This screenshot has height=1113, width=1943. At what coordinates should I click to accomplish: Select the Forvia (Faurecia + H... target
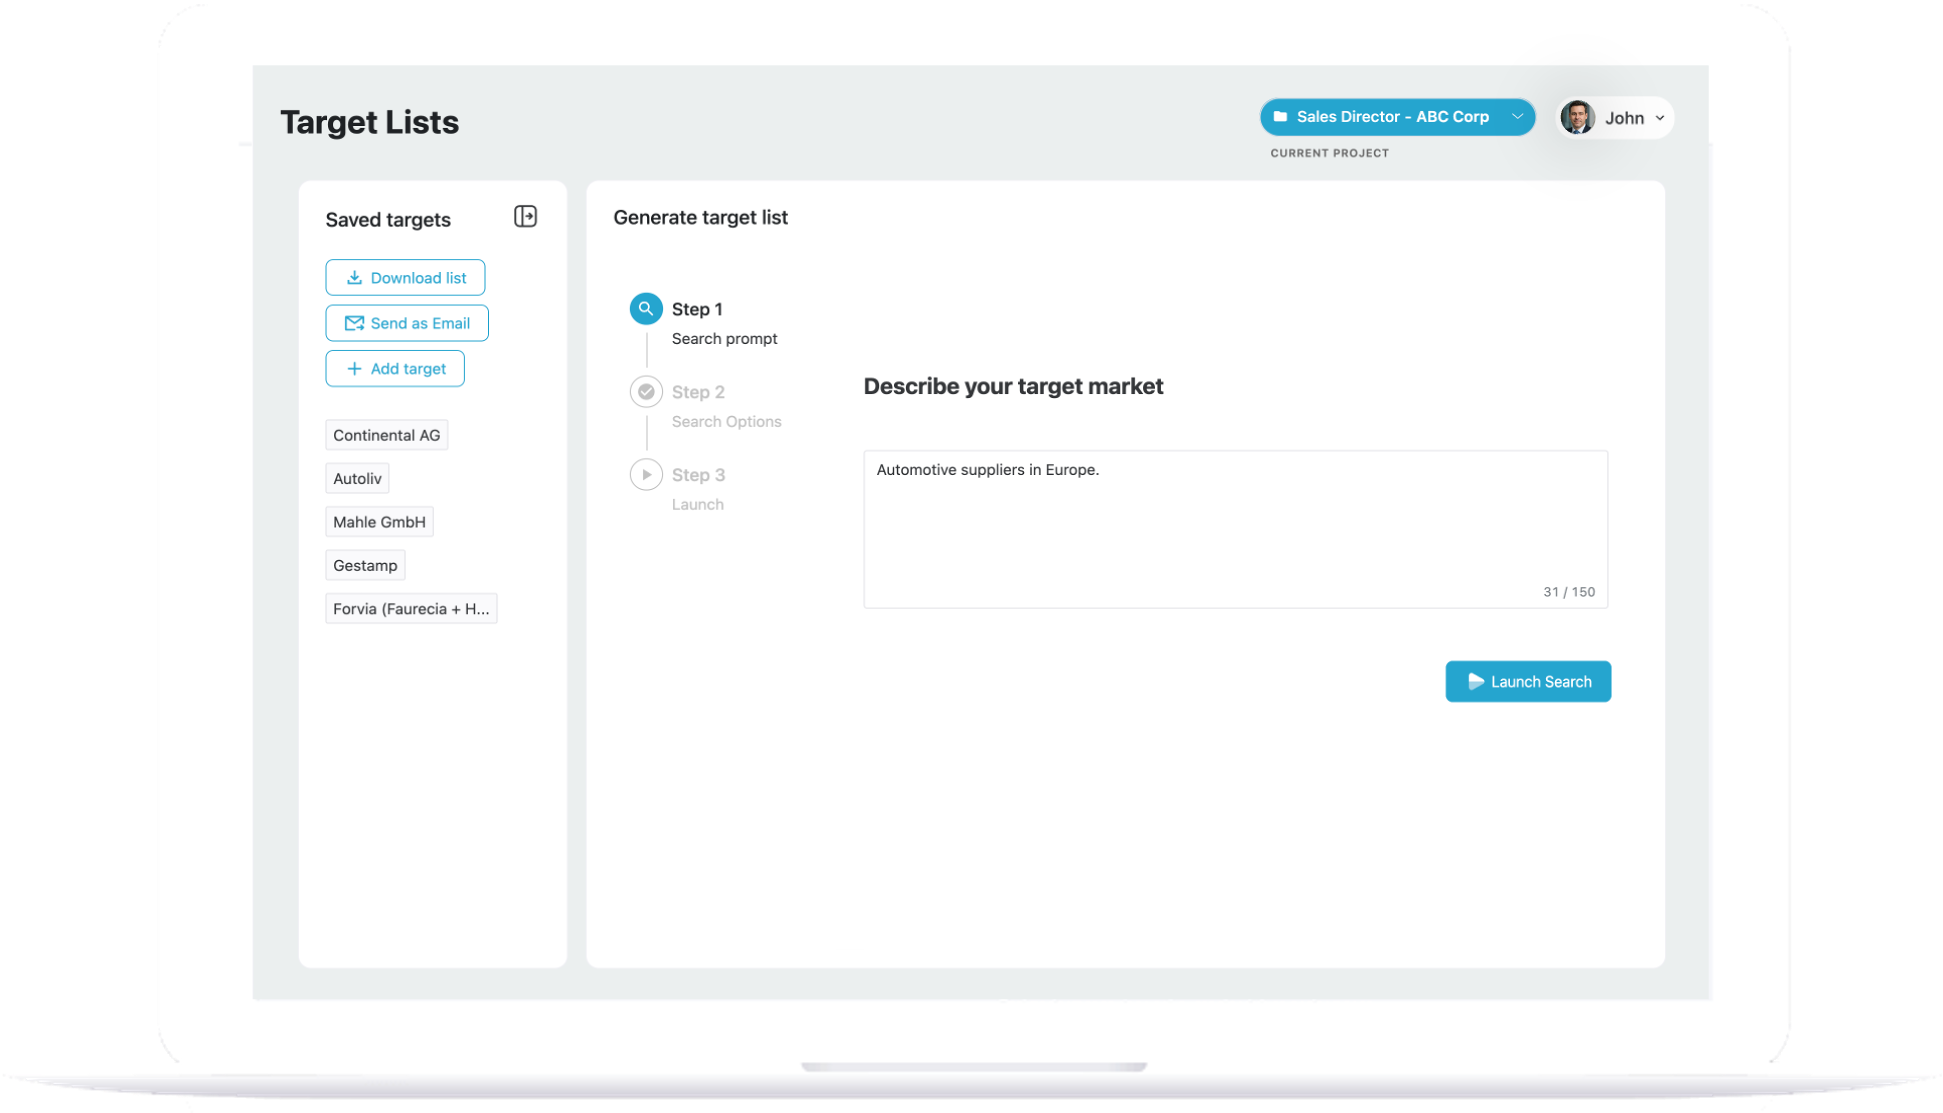pyautogui.click(x=411, y=609)
